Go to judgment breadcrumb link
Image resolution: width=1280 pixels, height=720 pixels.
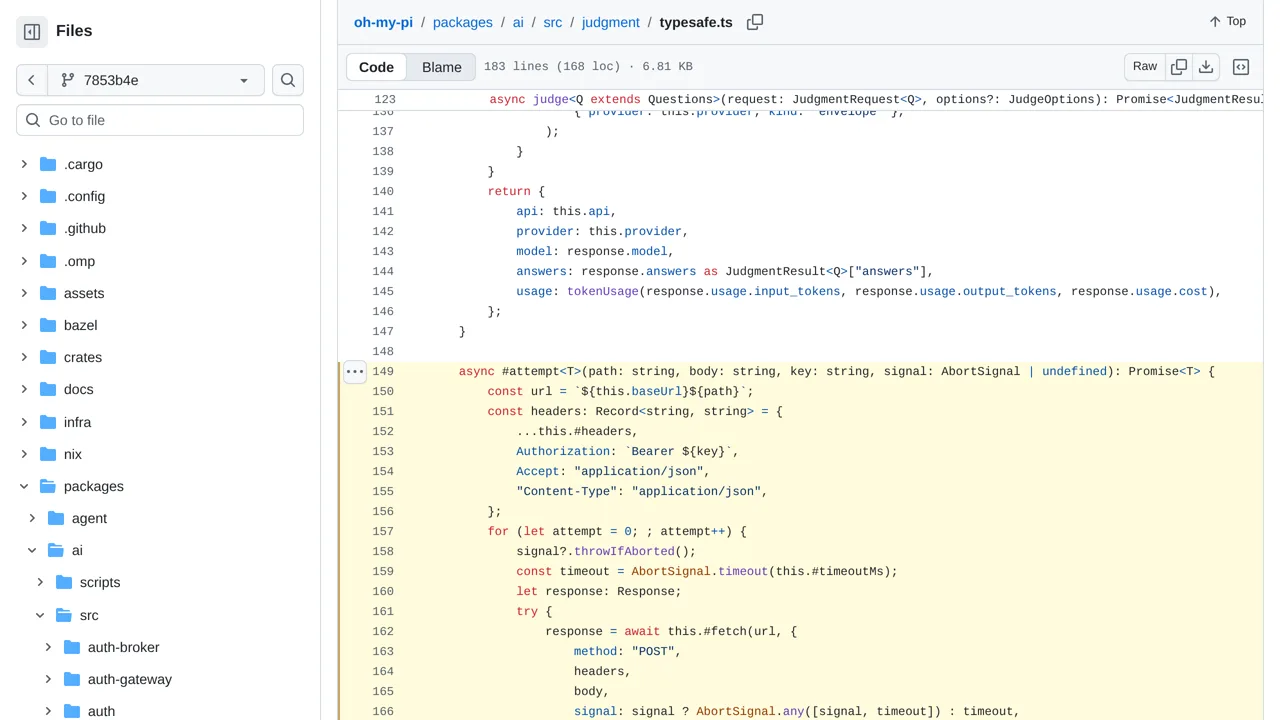click(x=611, y=22)
